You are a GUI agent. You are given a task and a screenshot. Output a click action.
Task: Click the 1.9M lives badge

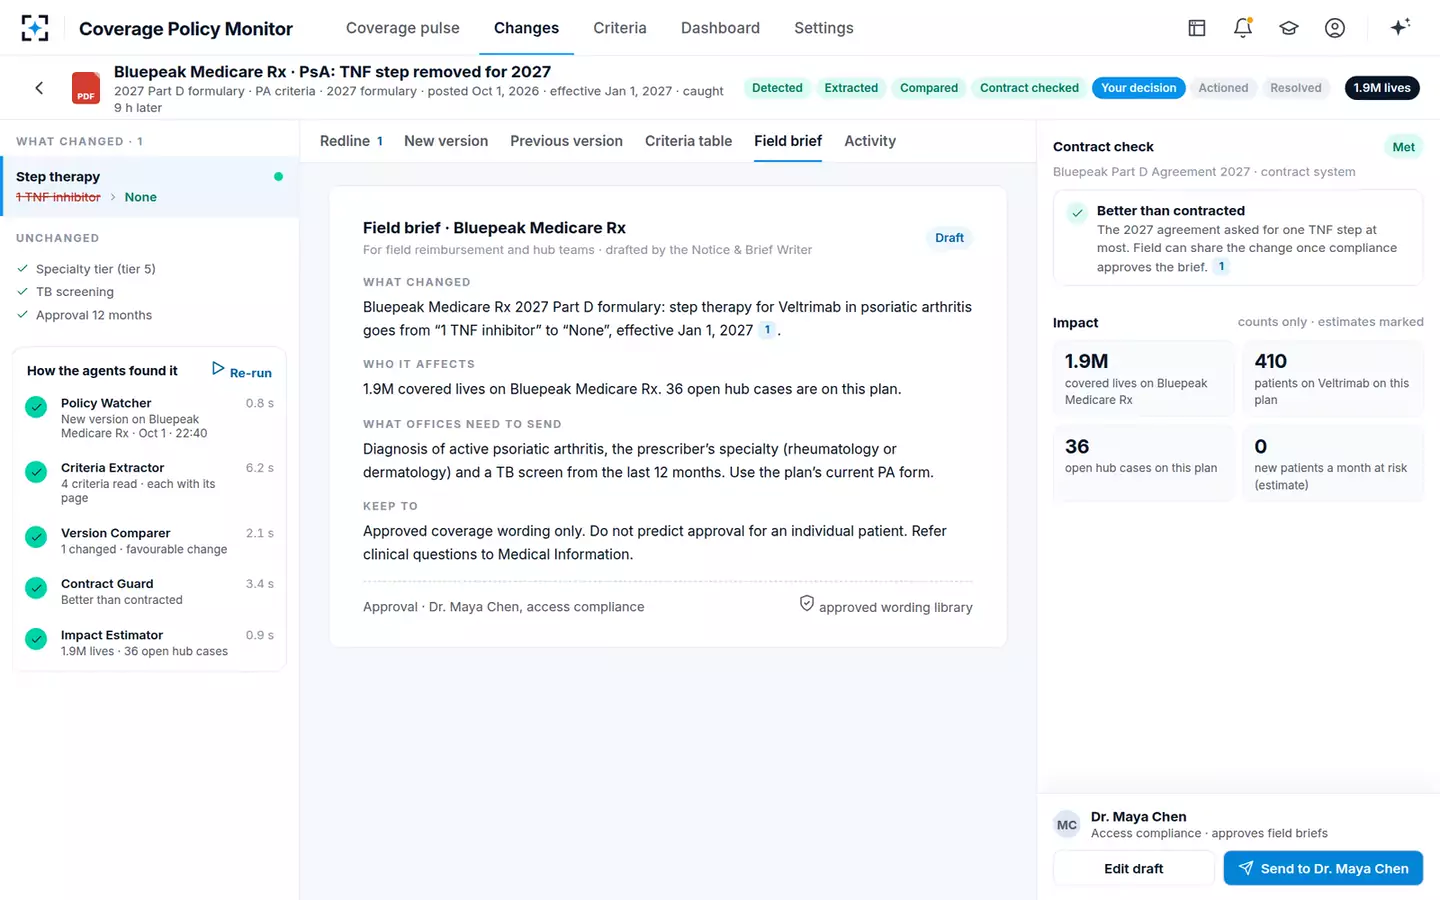pos(1382,88)
